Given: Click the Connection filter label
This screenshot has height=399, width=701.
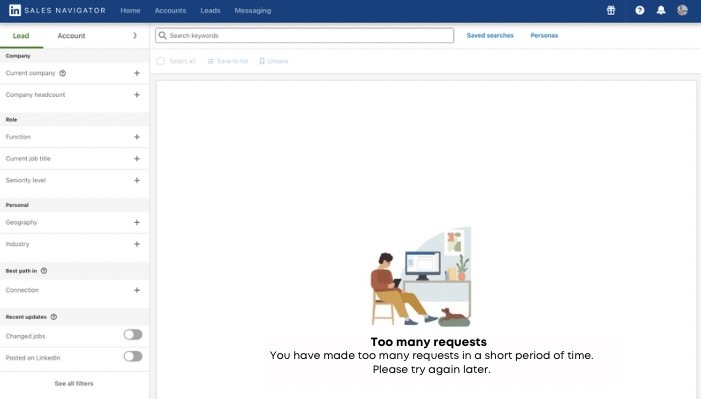Looking at the screenshot, I should (22, 290).
